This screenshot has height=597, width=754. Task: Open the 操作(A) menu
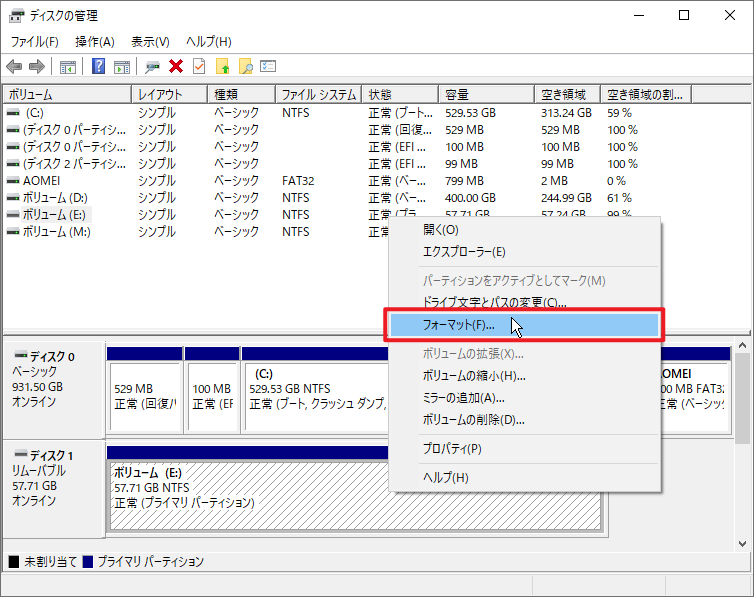[x=95, y=41]
